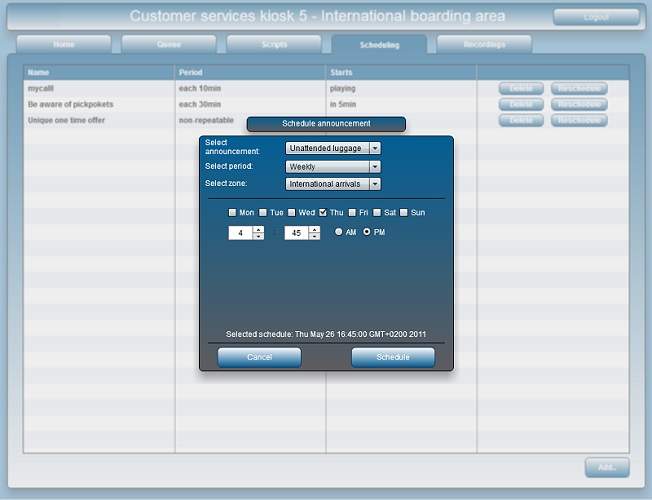
Task: Select the PM radio button
Action: point(367,232)
